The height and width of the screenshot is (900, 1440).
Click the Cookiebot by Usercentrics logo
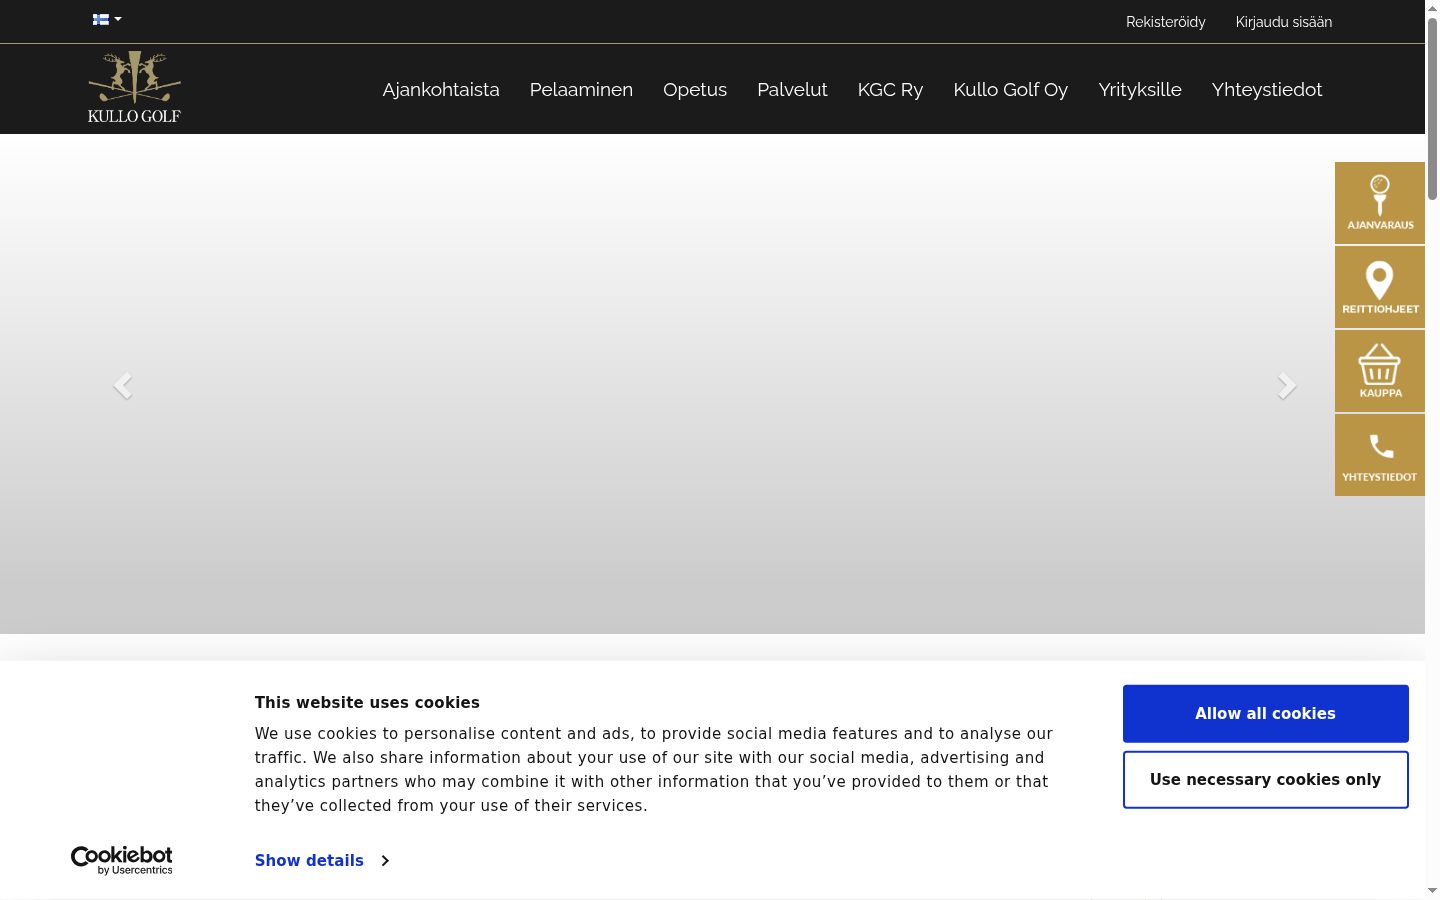[122, 860]
